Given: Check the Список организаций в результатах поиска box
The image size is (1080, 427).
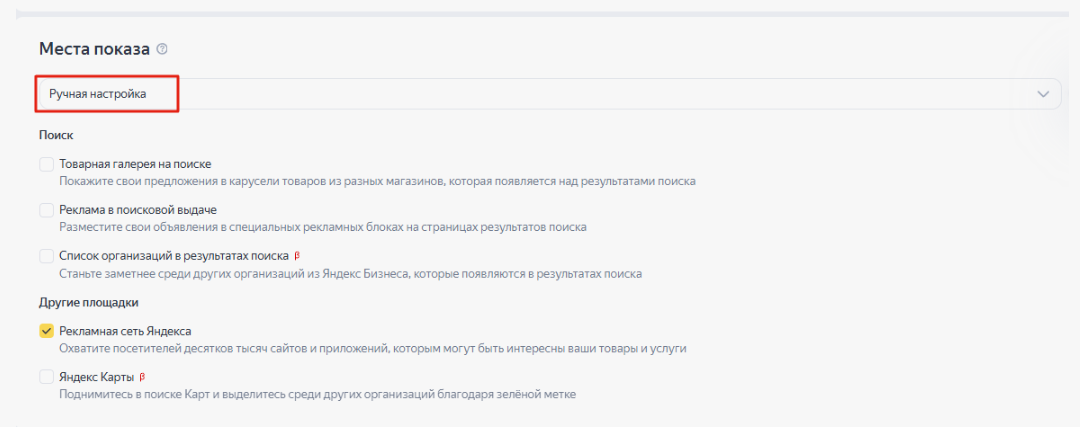Looking at the screenshot, I should (46, 256).
